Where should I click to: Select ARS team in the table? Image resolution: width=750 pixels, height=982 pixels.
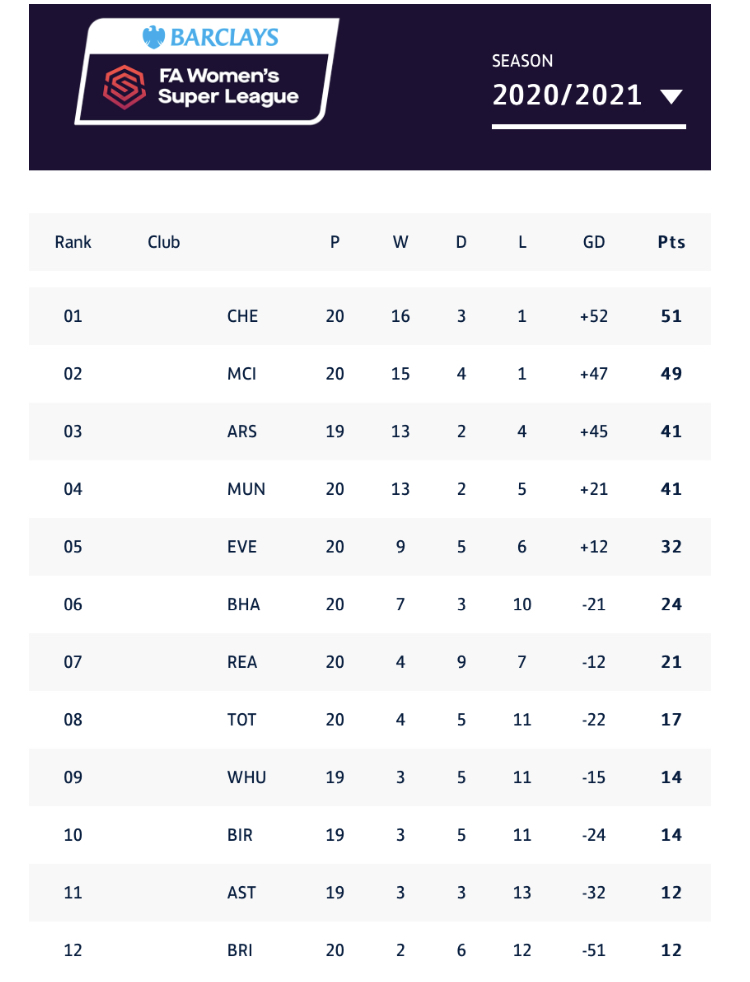[242, 432]
